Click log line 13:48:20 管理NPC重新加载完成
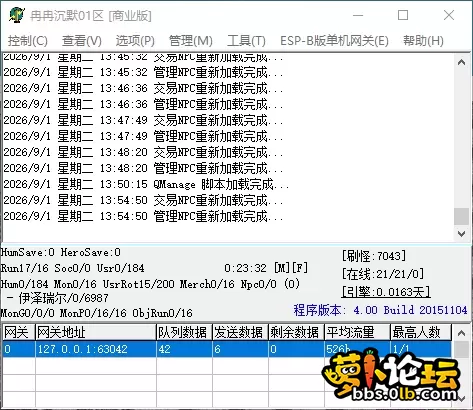Screen dimensions: 473x410 [143, 168]
